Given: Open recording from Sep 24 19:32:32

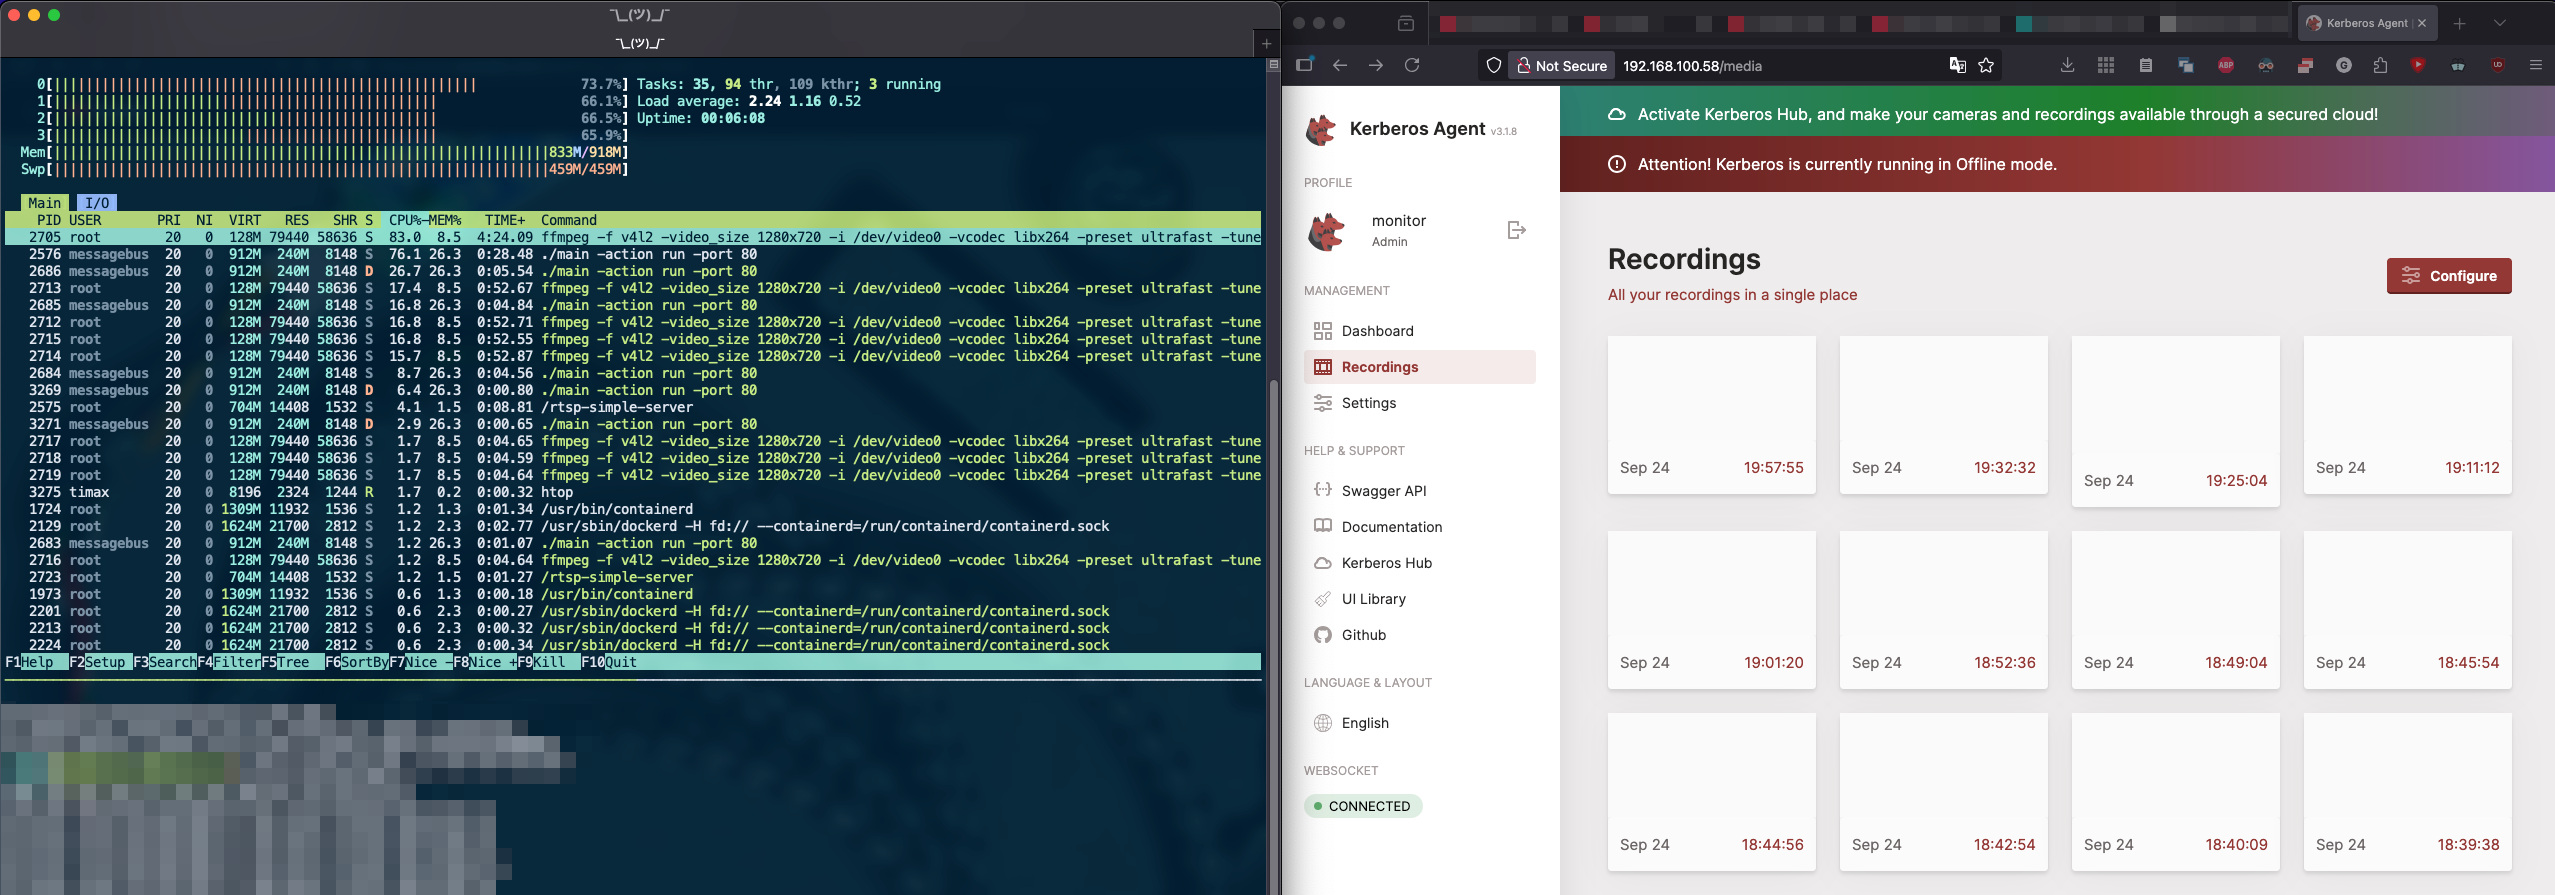Looking at the screenshot, I should point(1944,414).
